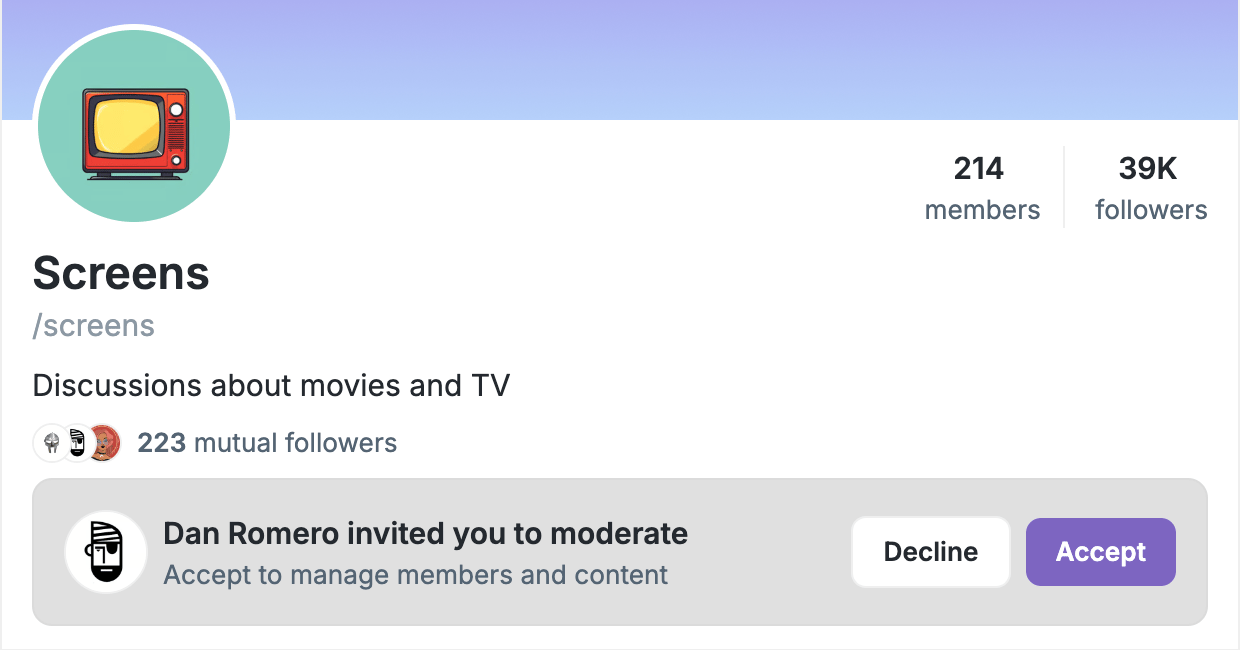
Task: Click the 'Dan Romero invited you to moderate' heading
Action: (x=425, y=534)
